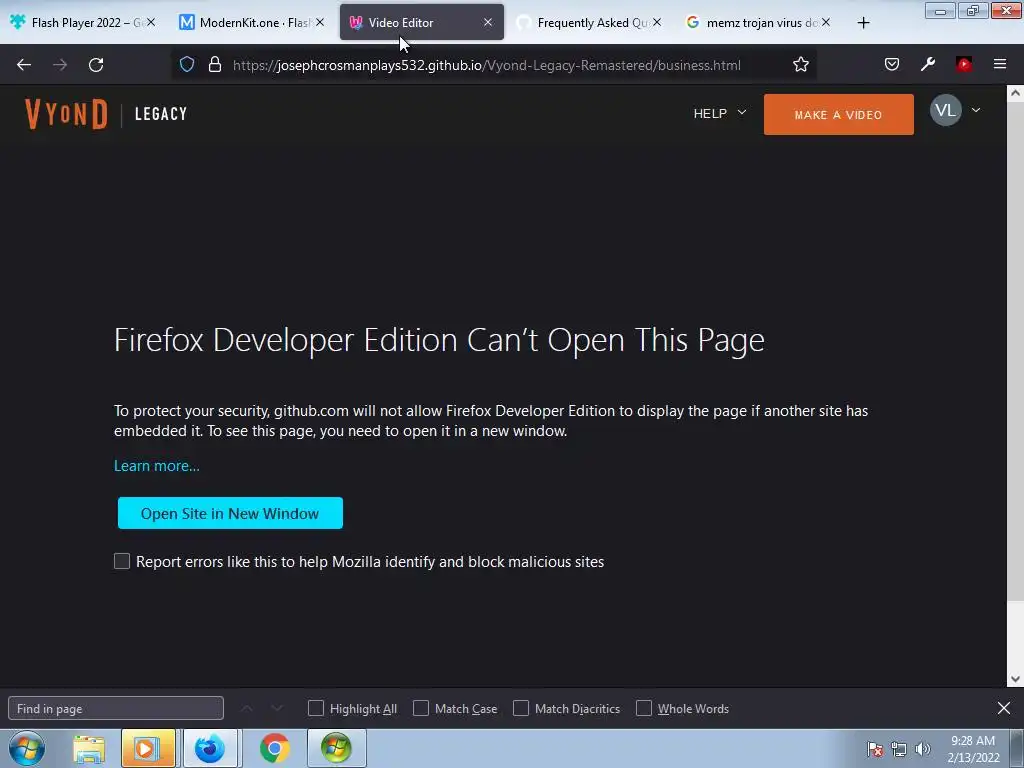Open the Windows Start menu

tap(27, 748)
